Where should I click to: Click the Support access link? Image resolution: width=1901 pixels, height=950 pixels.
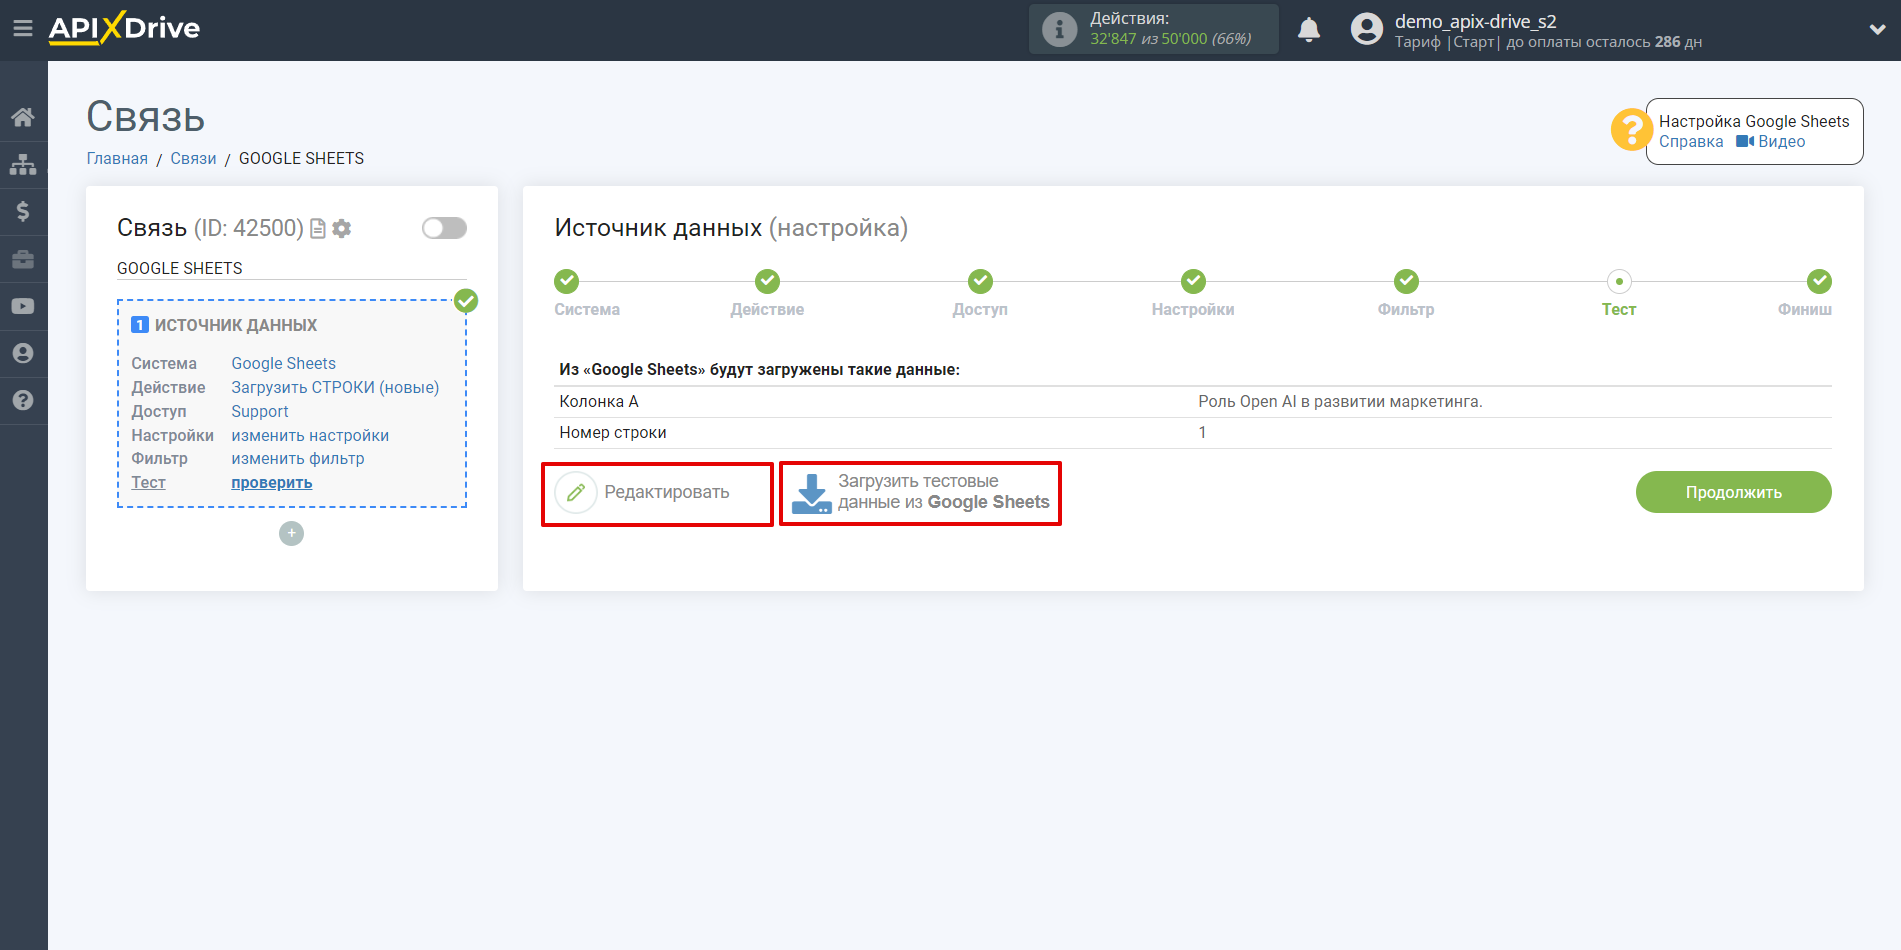(259, 411)
